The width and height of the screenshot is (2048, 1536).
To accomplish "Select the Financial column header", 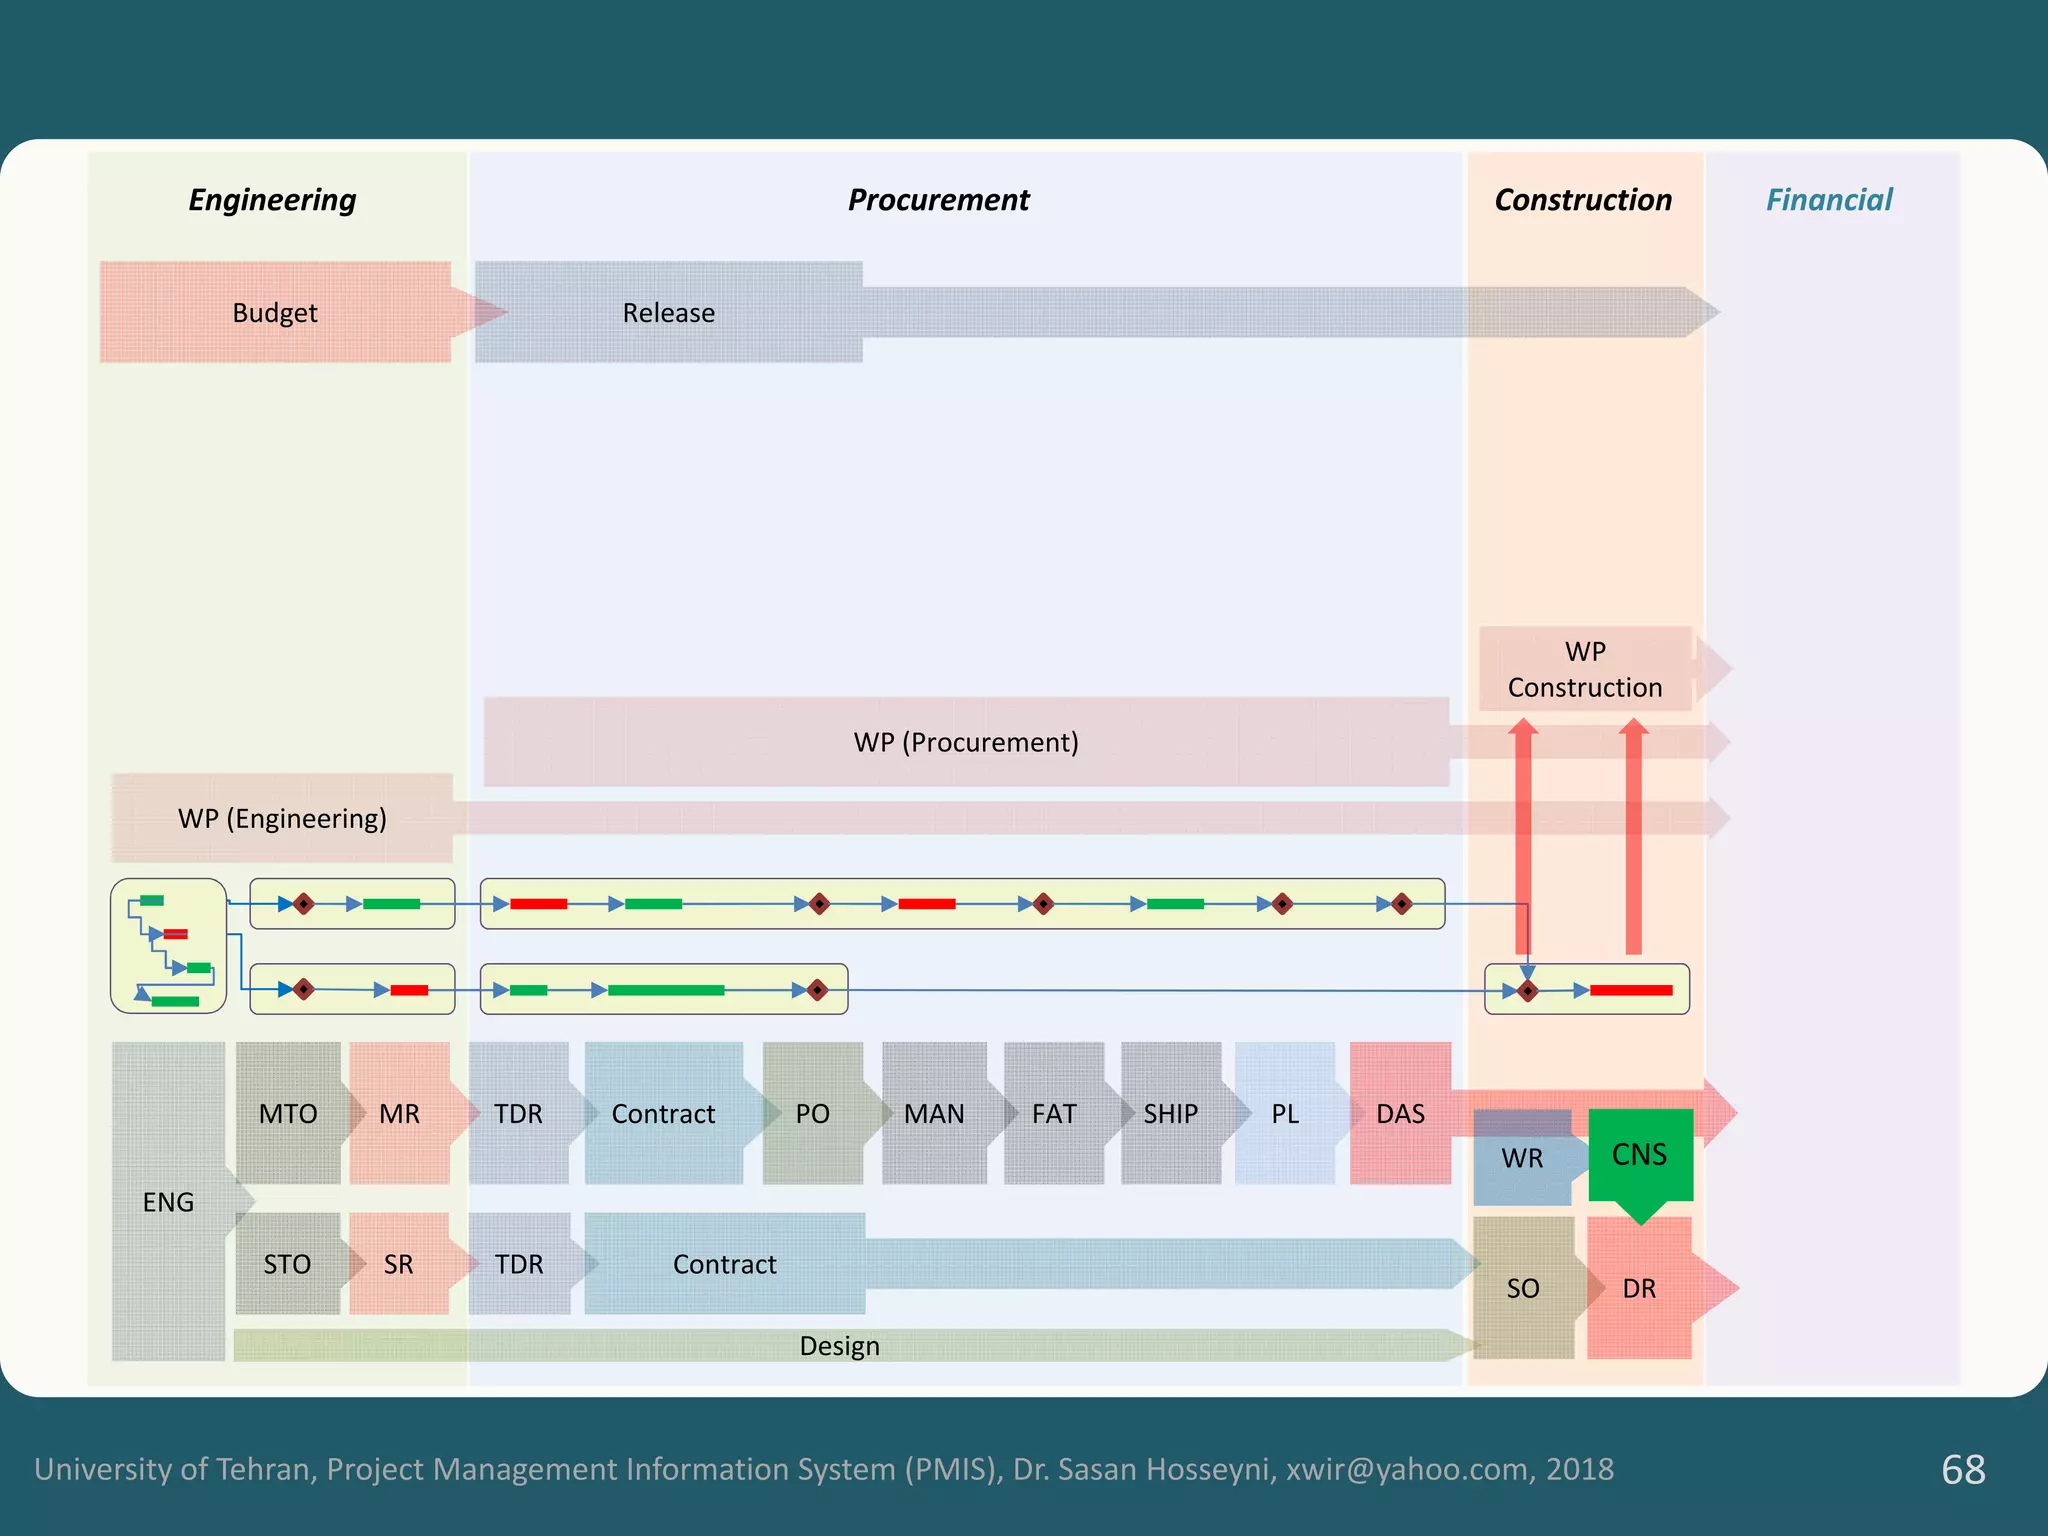I will pos(1829,200).
